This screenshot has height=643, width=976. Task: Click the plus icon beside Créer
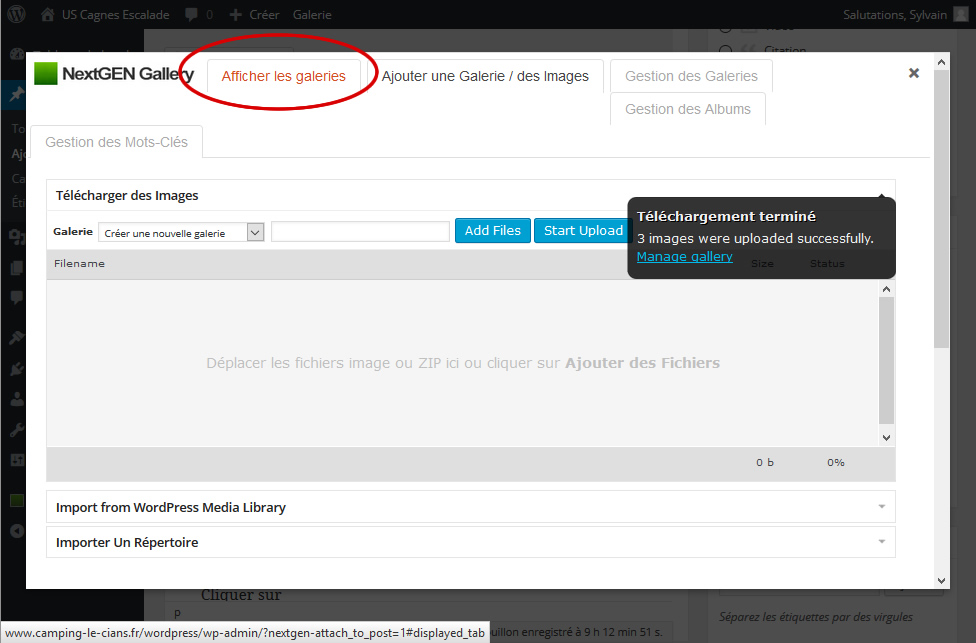(235, 14)
